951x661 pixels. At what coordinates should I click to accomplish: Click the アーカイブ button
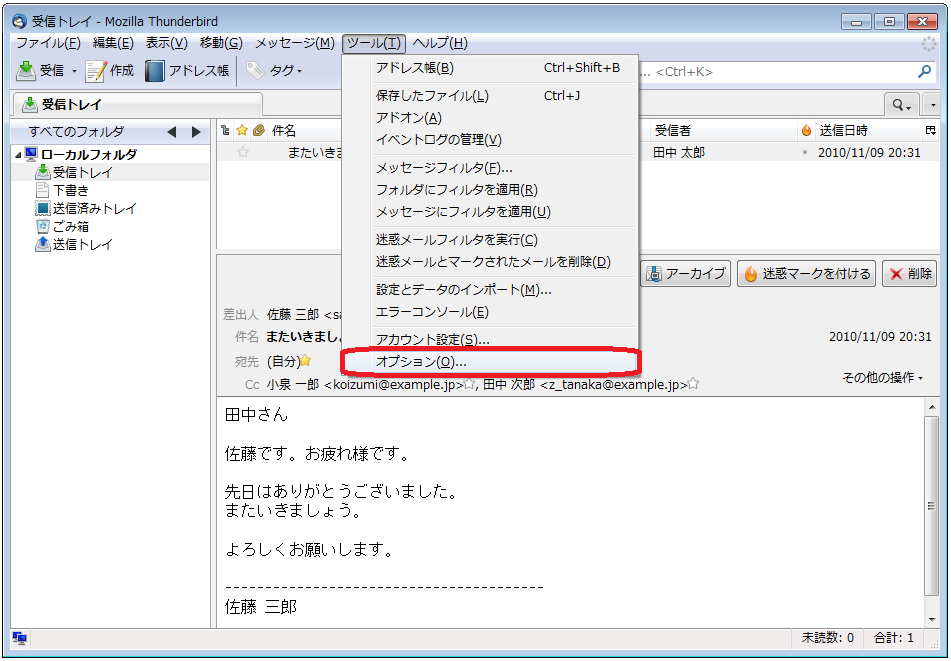pyautogui.click(x=686, y=274)
